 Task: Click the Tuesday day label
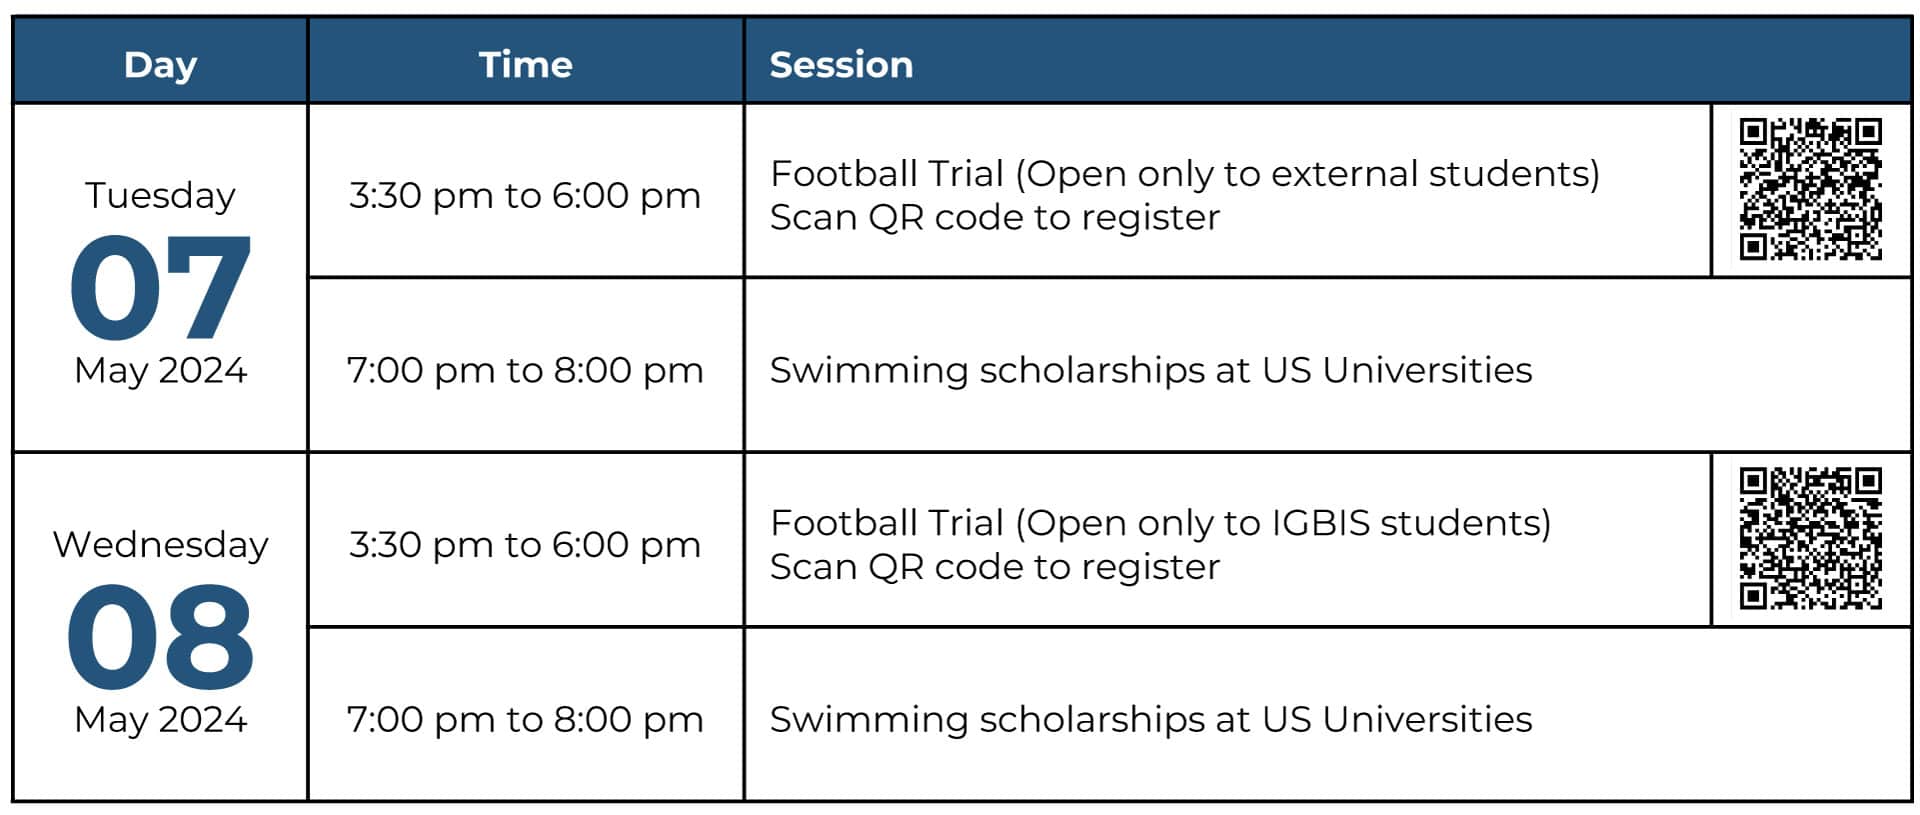pos(160,195)
